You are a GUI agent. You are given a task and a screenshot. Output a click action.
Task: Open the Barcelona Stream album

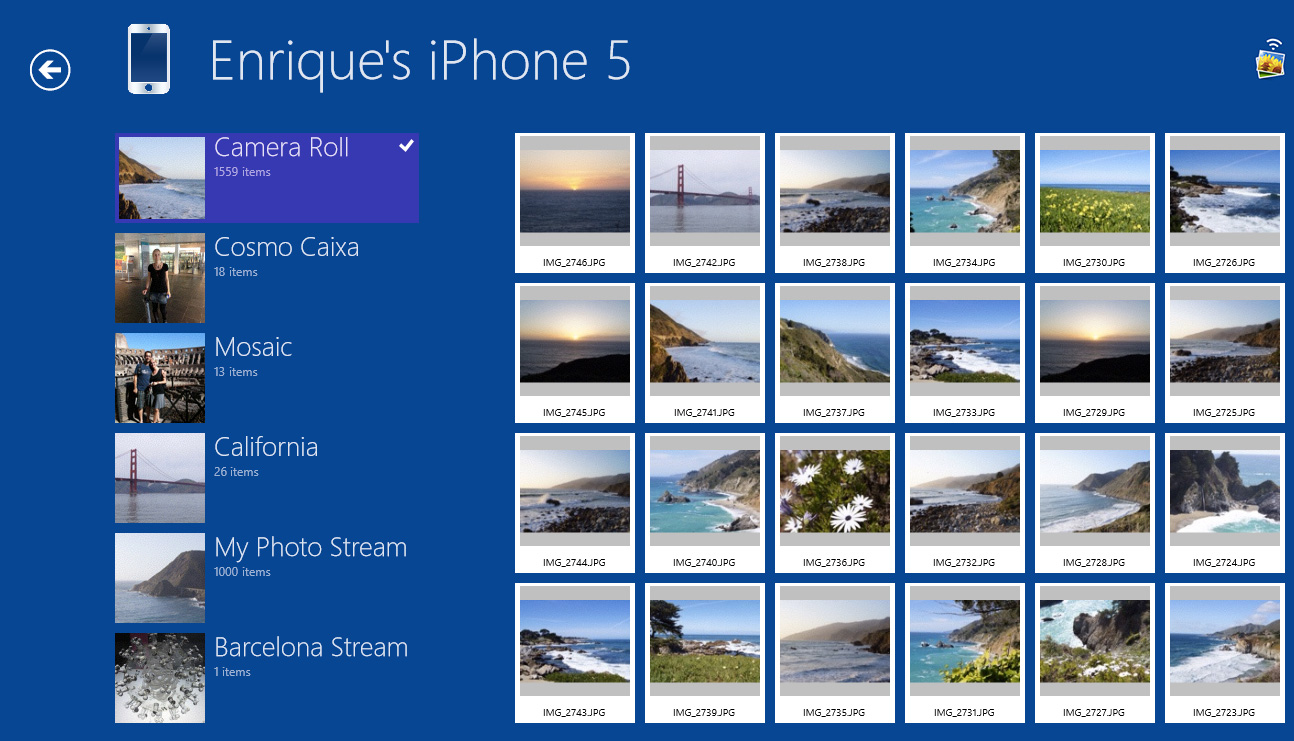267,678
